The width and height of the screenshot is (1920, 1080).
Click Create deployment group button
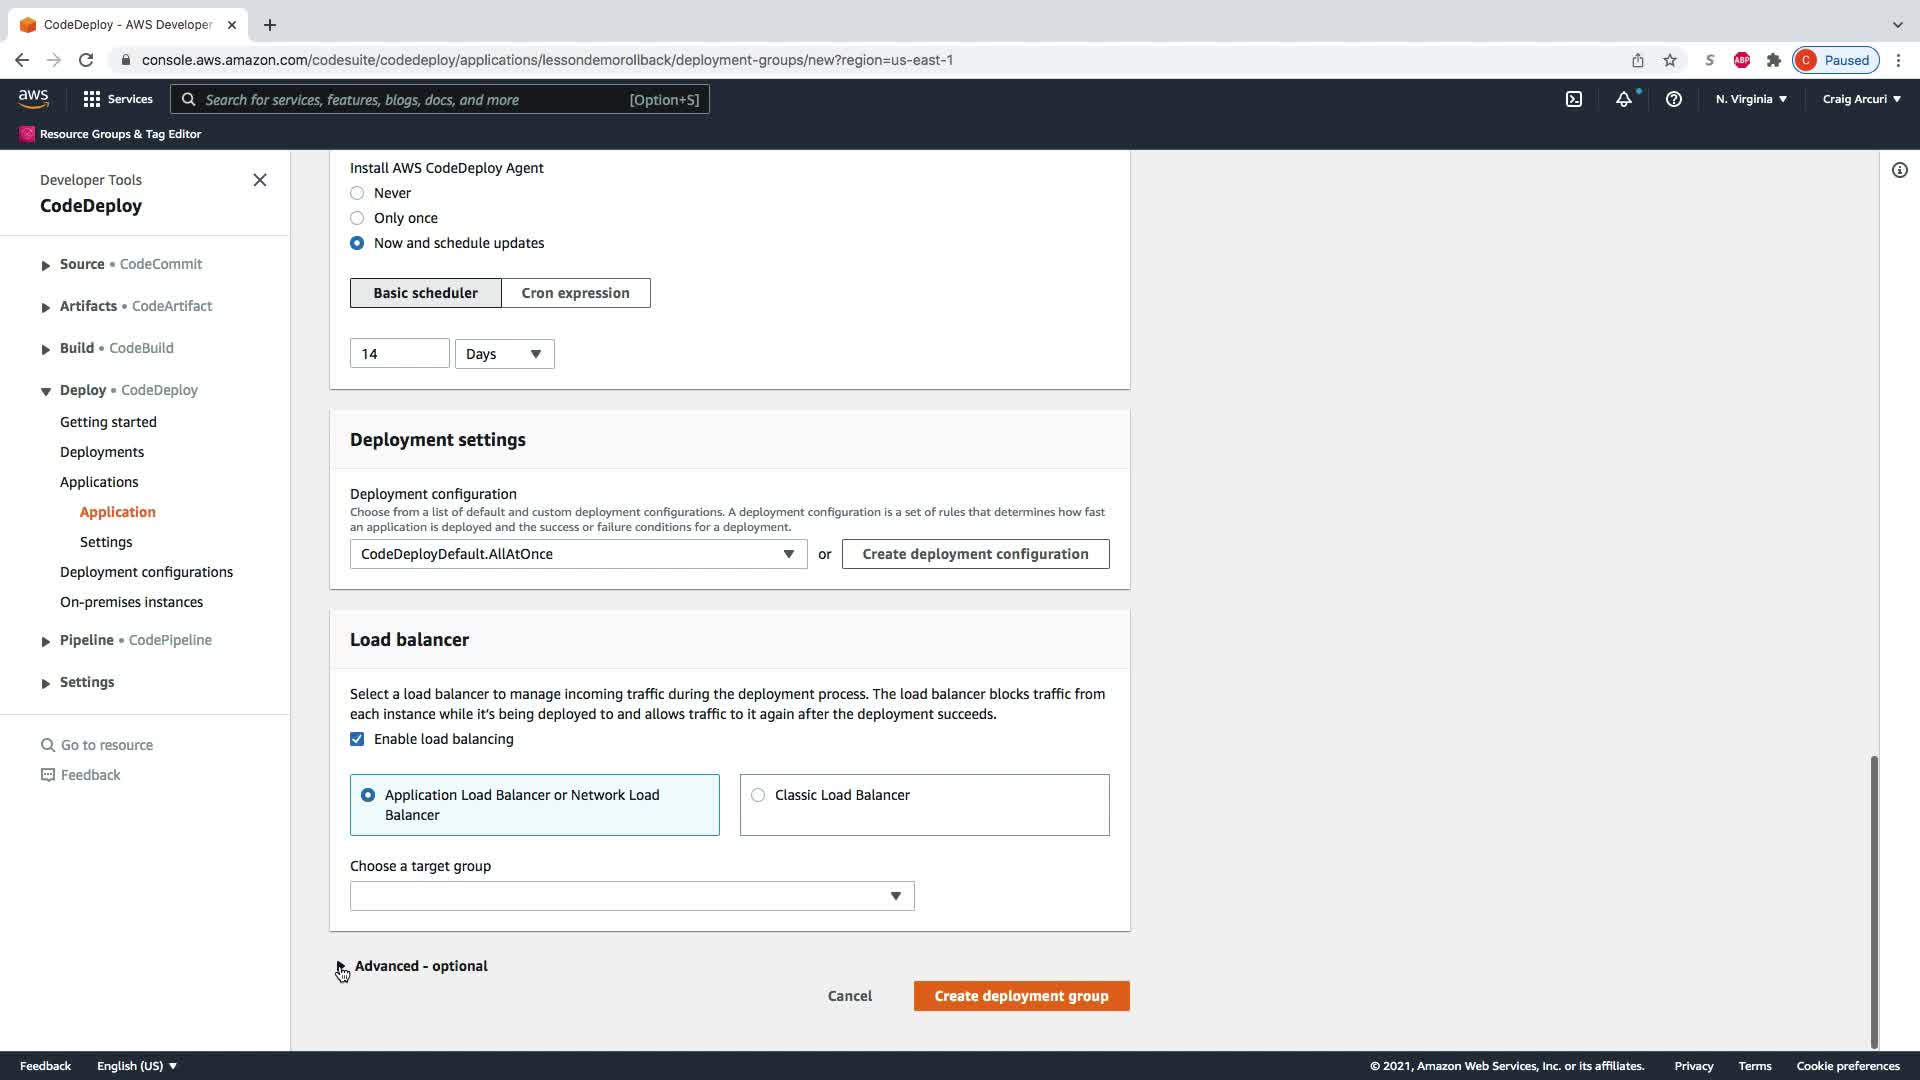click(x=1021, y=996)
